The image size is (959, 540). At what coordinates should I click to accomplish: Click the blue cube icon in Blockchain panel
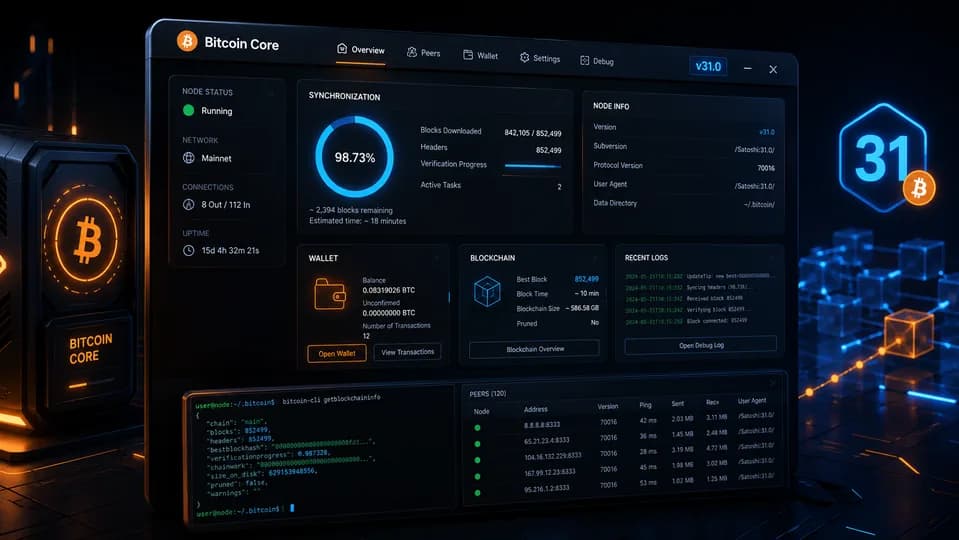click(487, 290)
